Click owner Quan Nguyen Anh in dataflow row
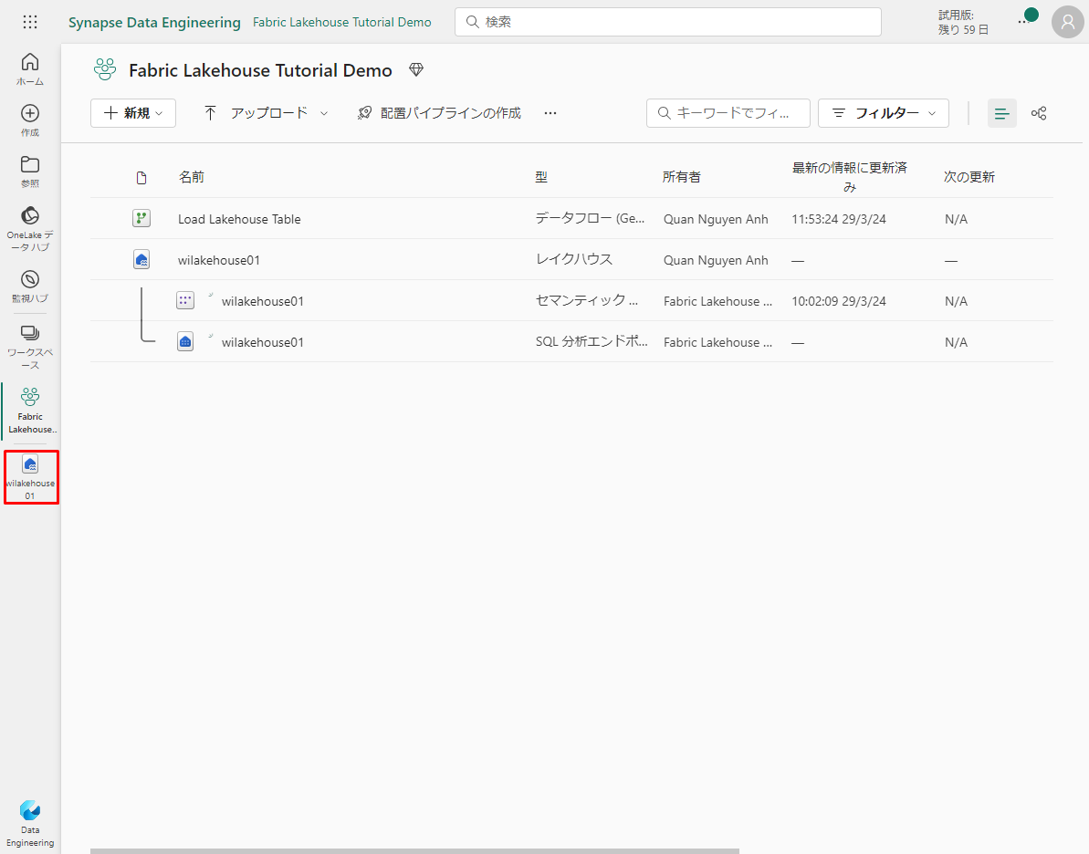This screenshot has width=1089, height=854. pyautogui.click(x=715, y=219)
